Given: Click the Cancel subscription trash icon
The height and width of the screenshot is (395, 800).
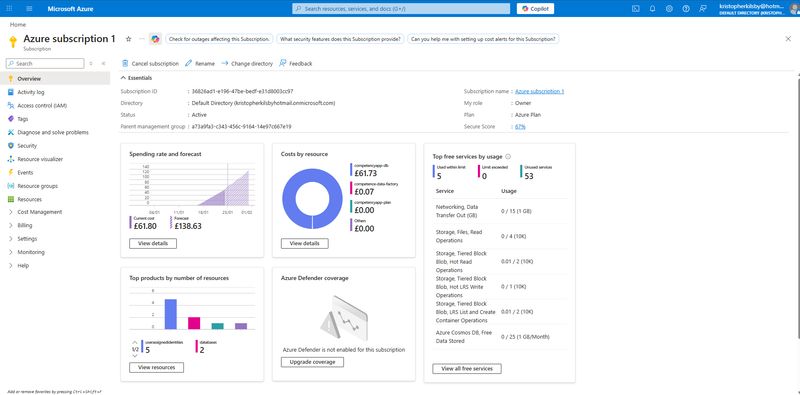Looking at the screenshot, I should click(125, 63).
